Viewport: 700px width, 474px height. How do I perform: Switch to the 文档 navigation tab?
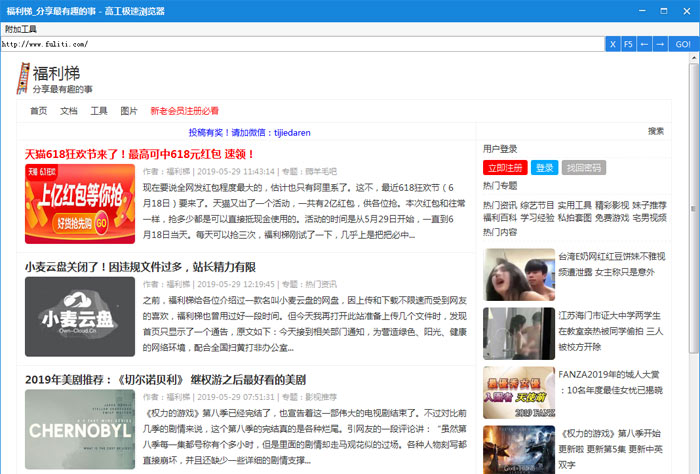coord(69,111)
